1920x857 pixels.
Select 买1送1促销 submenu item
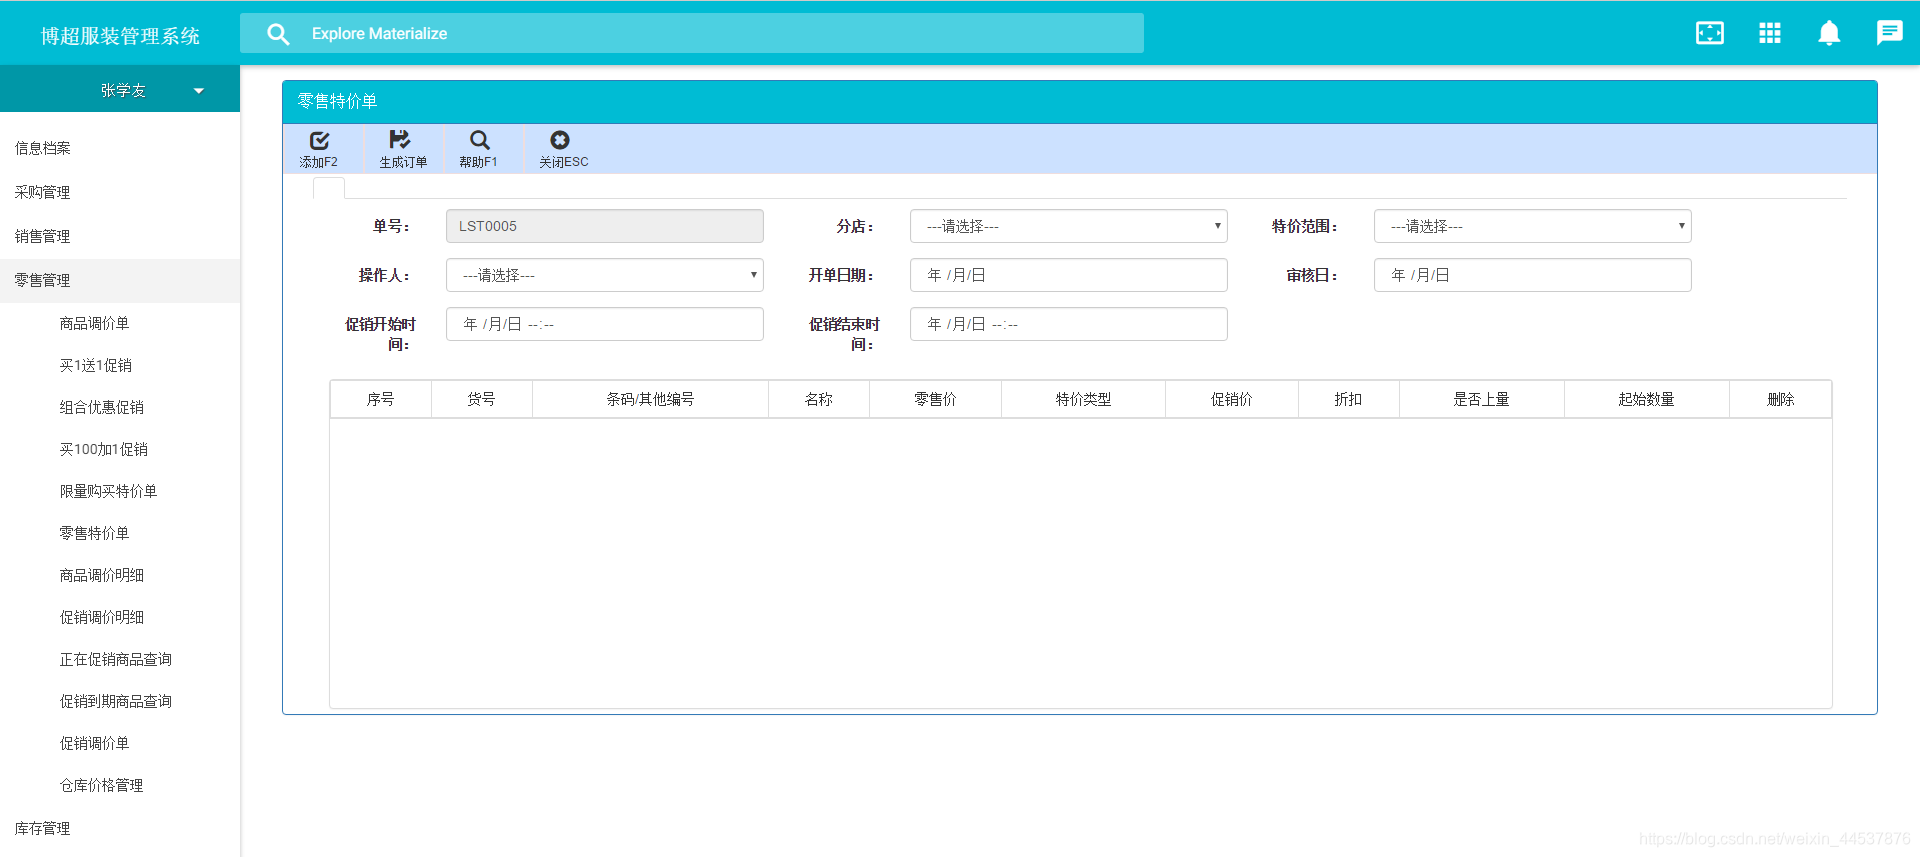point(95,365)
